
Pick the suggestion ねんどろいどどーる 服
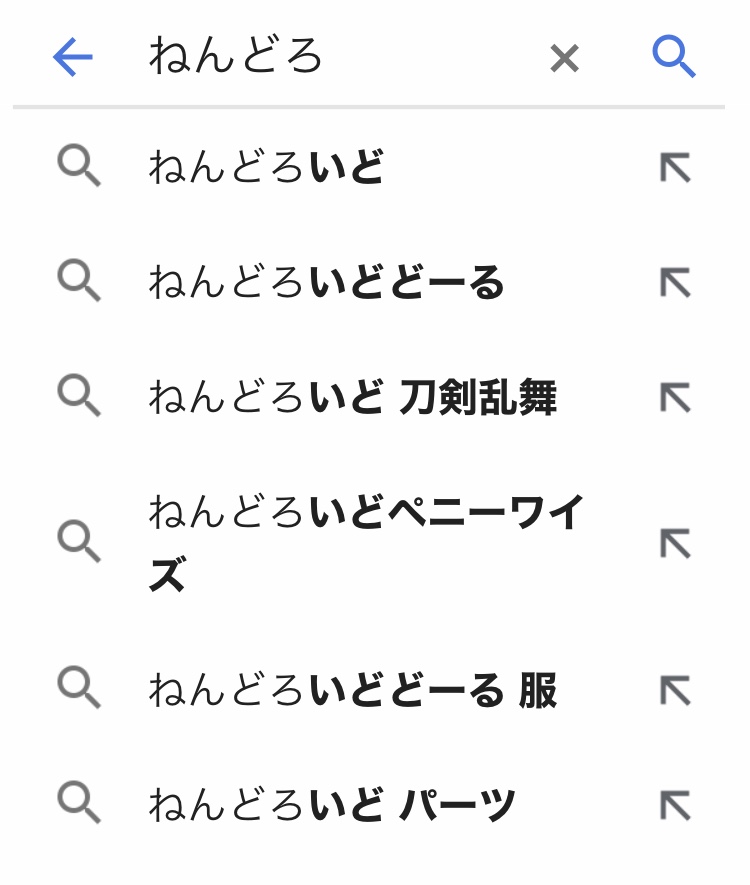(x=352, y=690)
